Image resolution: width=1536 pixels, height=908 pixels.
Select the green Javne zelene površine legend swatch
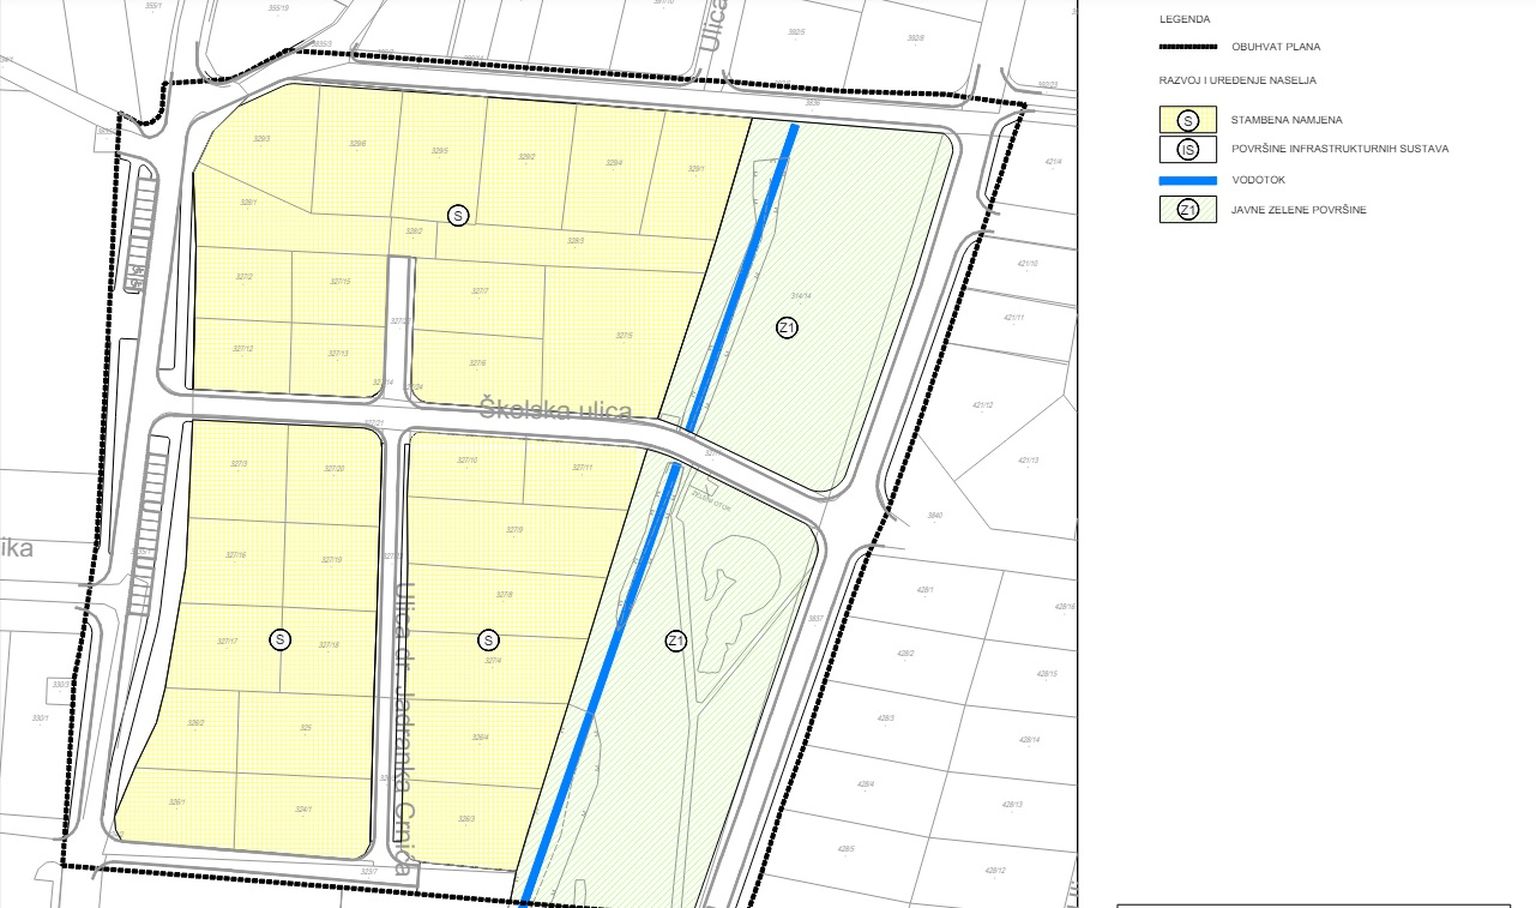1188,210
